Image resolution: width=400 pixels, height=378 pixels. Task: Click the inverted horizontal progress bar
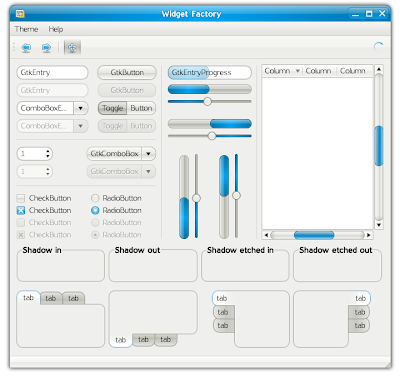(x=210, y=124)
